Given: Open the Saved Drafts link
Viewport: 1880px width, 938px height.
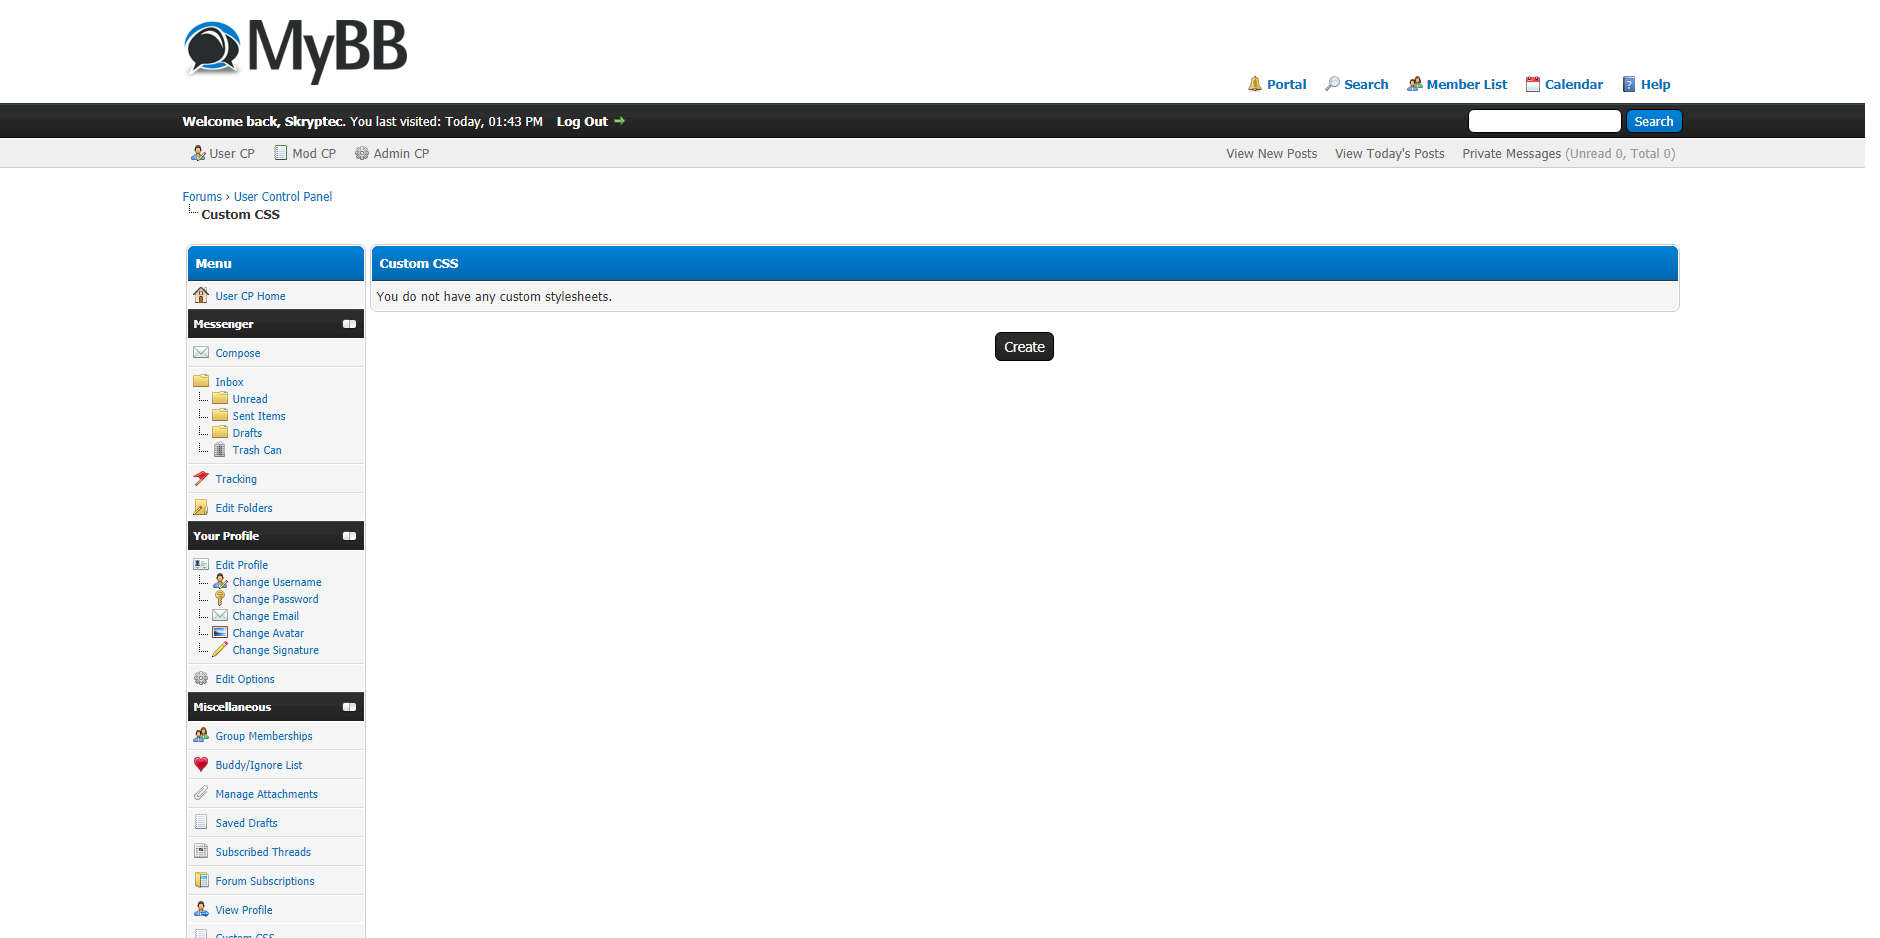Looking at the screenshot, I should click(x=246, y=823).
